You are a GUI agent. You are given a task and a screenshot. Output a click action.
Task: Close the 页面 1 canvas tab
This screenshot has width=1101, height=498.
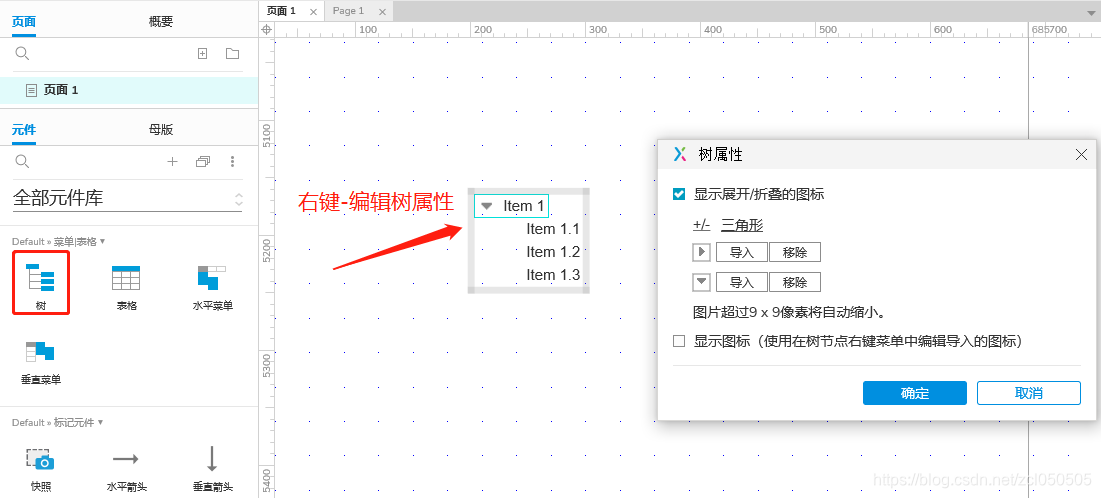tap(313, 12)
